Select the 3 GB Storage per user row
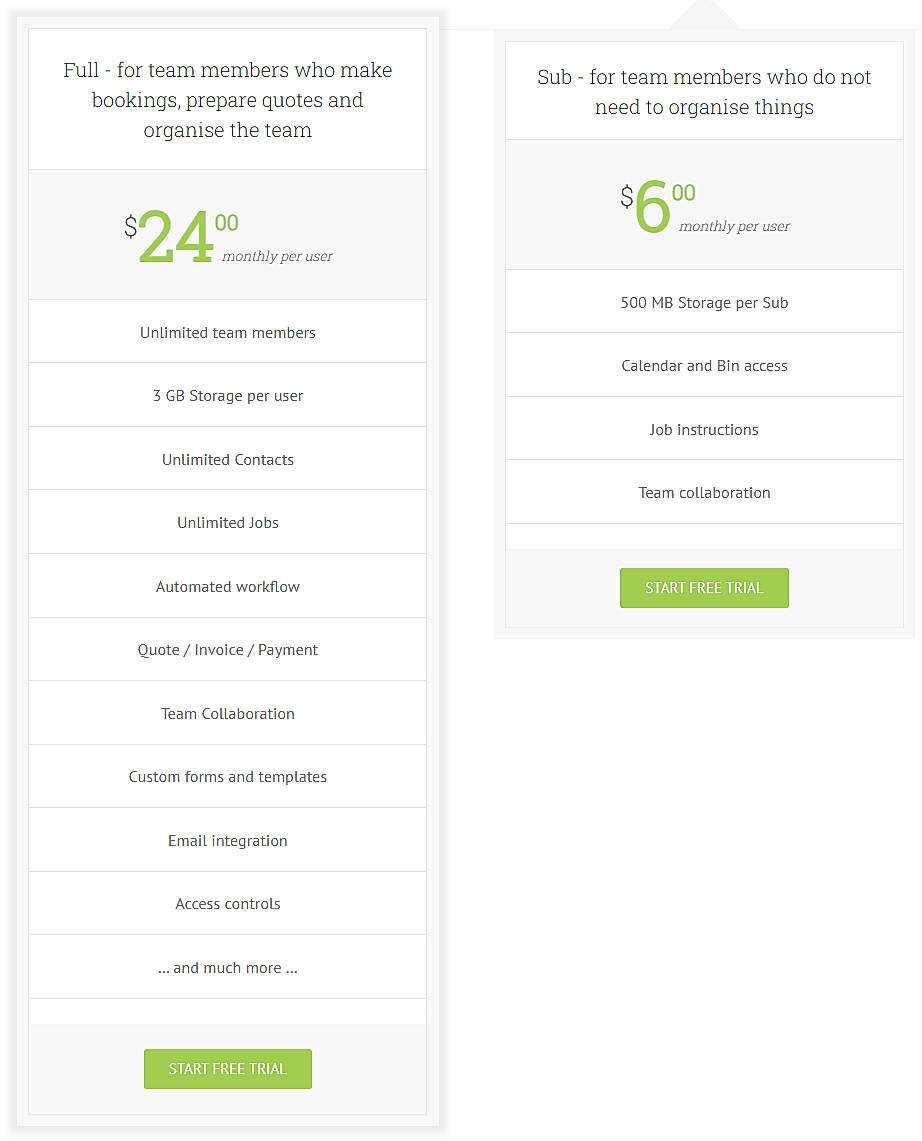Image resolution: width=922 pixels, height=1141 pixels. click(227, 394)
